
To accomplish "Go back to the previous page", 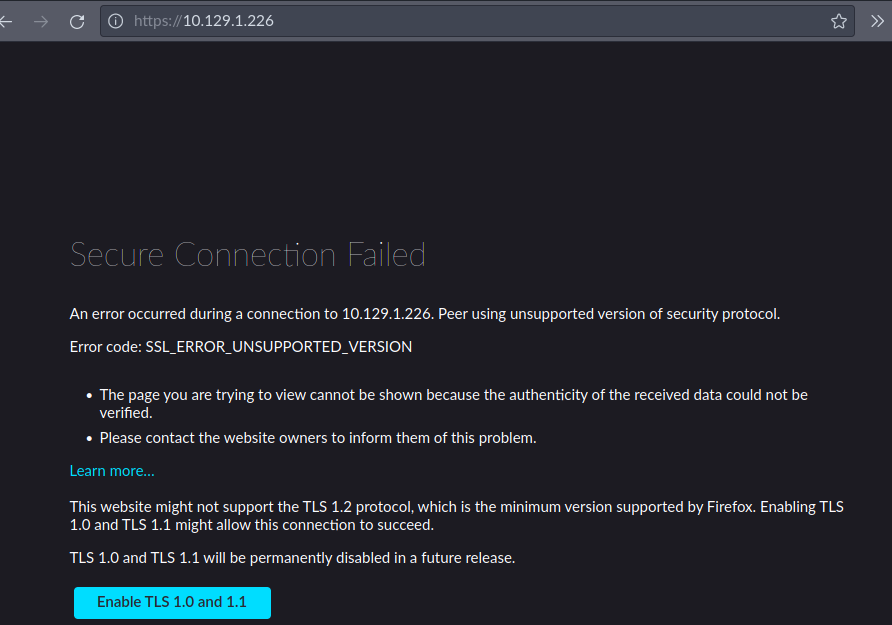I will [x=6, y=22].
